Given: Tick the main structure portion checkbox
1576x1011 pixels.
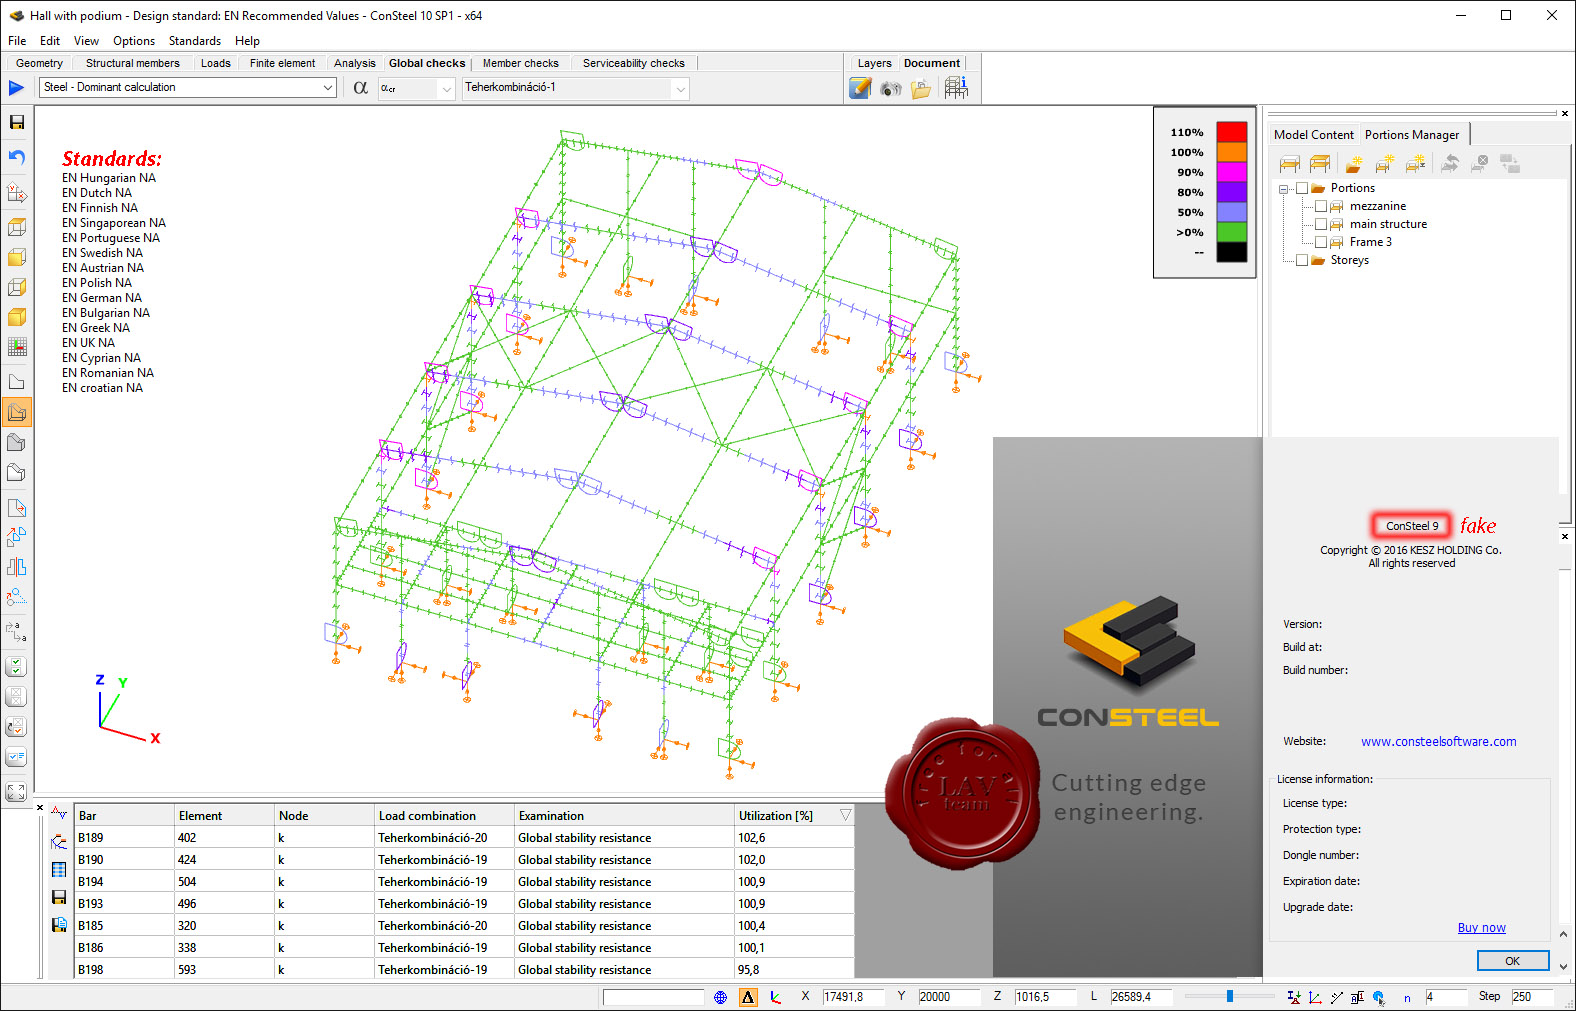Looking at the screenshot, I should [x=1321, y=224].
